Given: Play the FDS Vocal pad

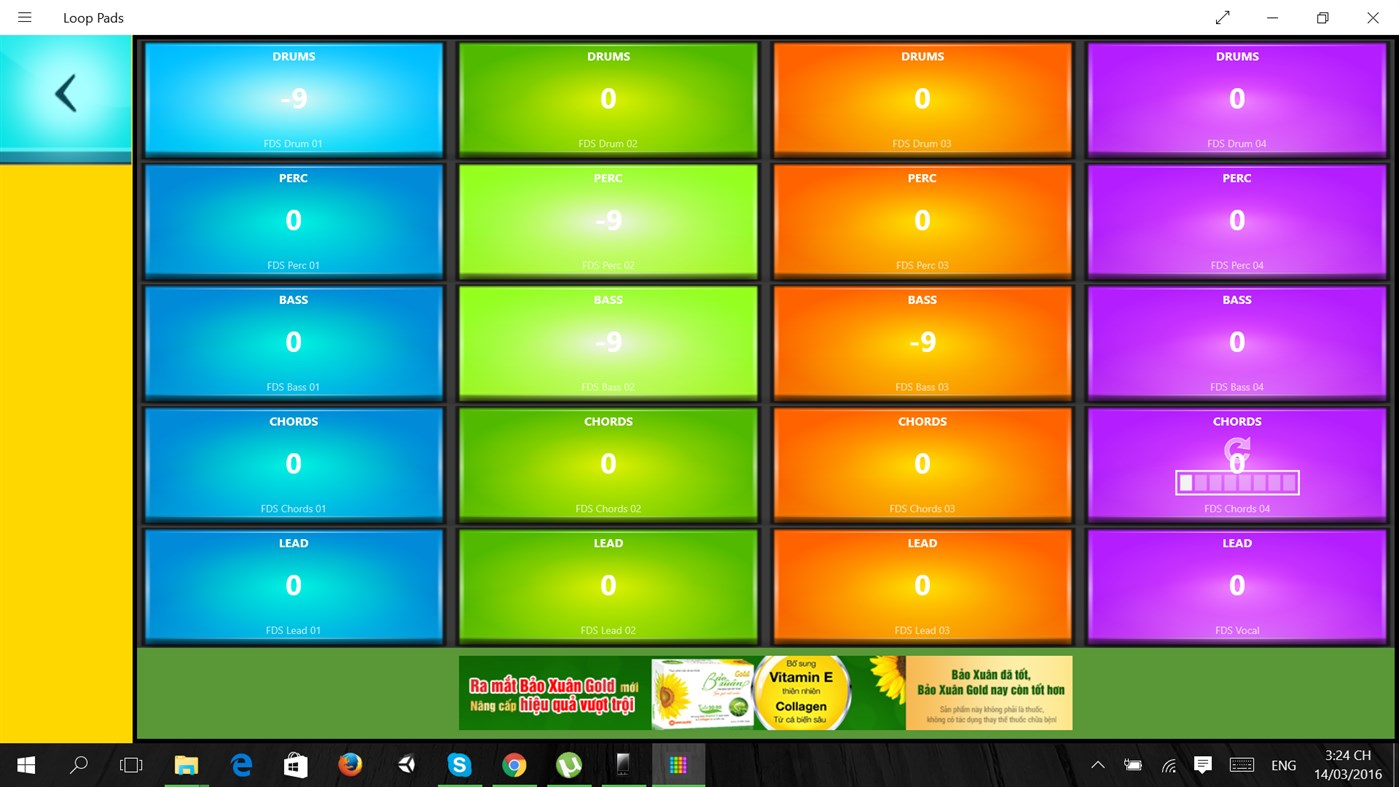Looking at the screenshot, I should [x=1237, y=586].
